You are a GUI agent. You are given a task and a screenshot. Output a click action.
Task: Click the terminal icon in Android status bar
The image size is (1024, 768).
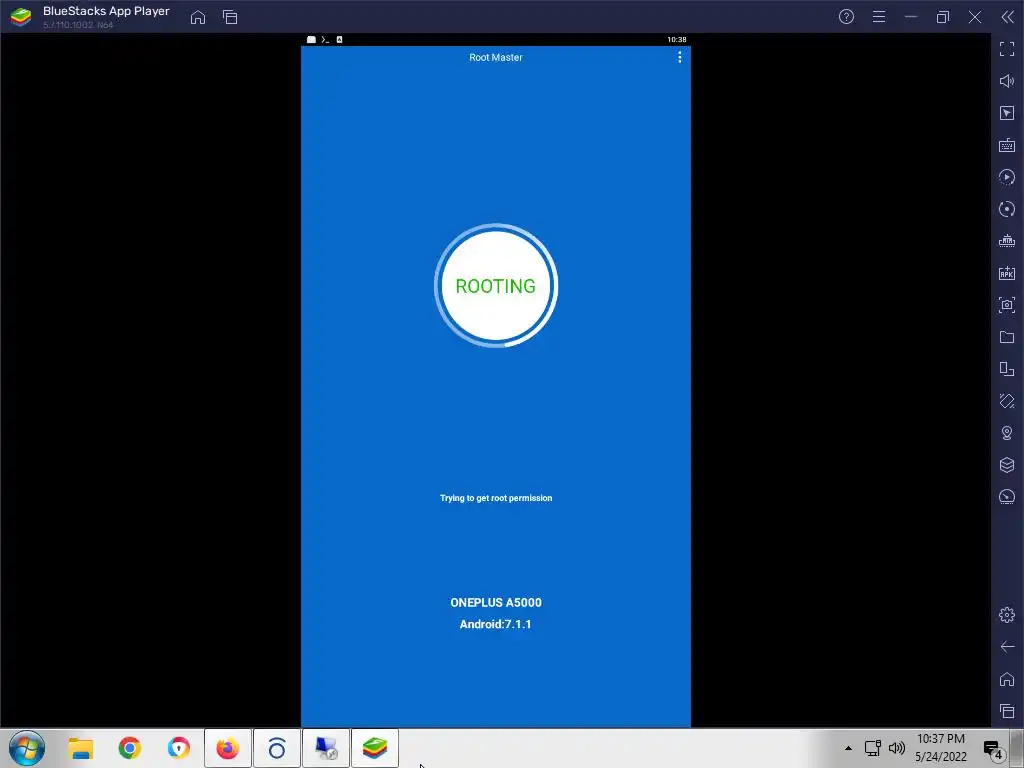(325, 40)
